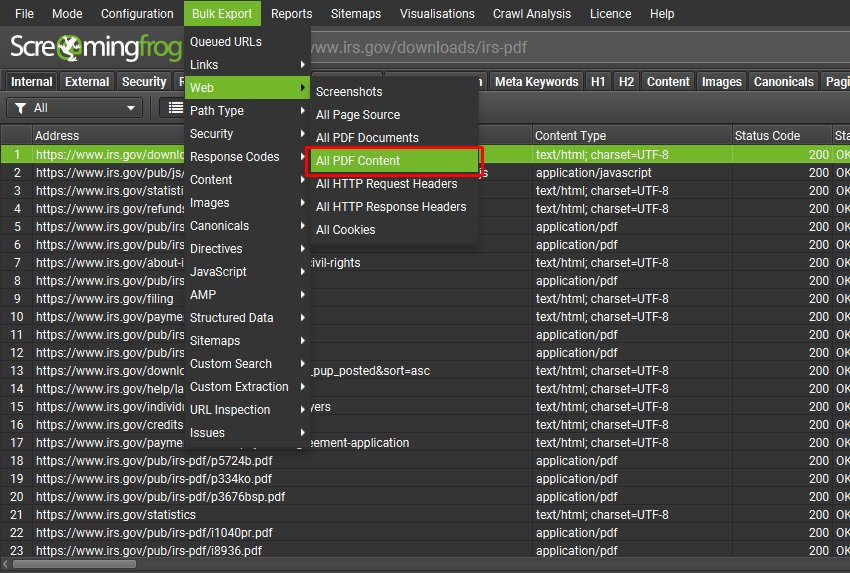Select row with p3676bsp.pdf URL
The height and width of the screenshot is (573, 850).
[425, 497]
